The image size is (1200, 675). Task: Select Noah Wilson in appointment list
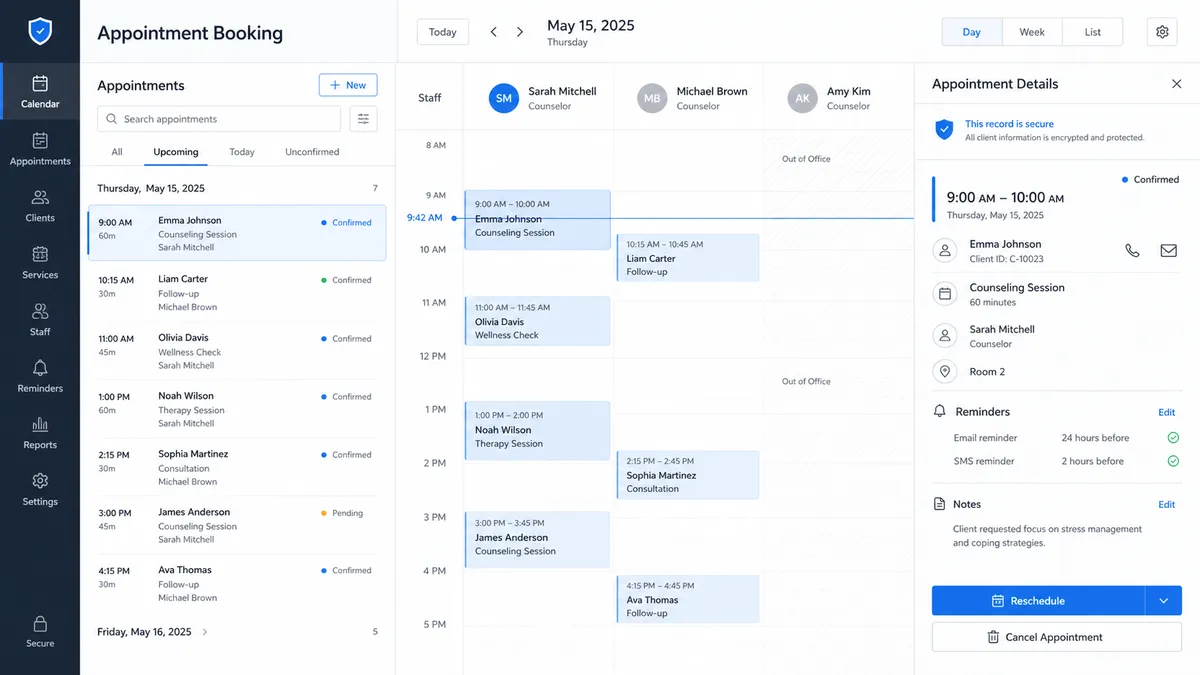(237, 409)
